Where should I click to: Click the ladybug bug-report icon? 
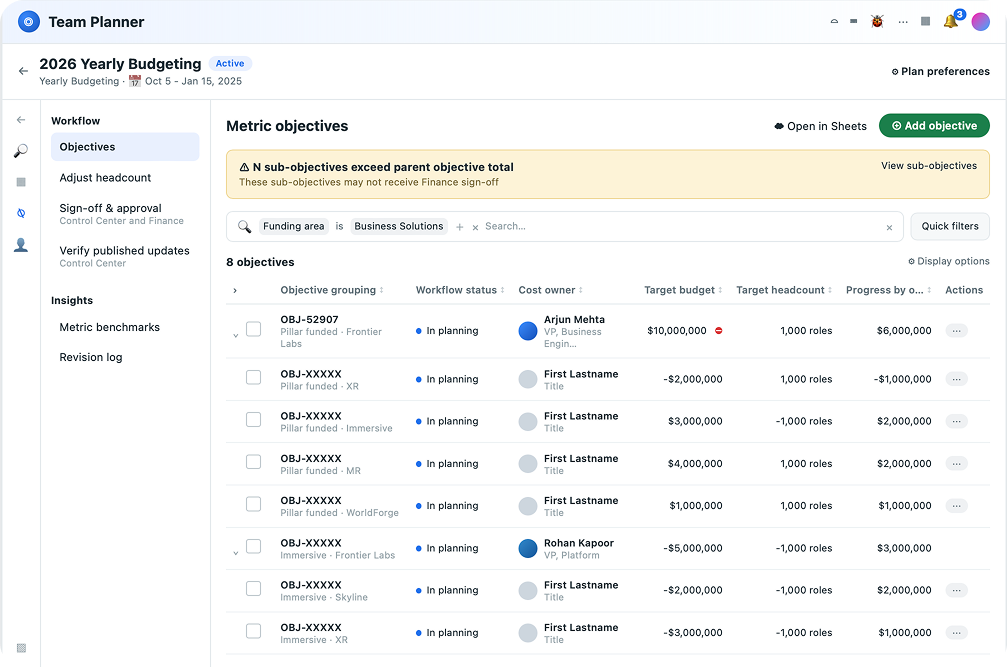coord(877,22)
